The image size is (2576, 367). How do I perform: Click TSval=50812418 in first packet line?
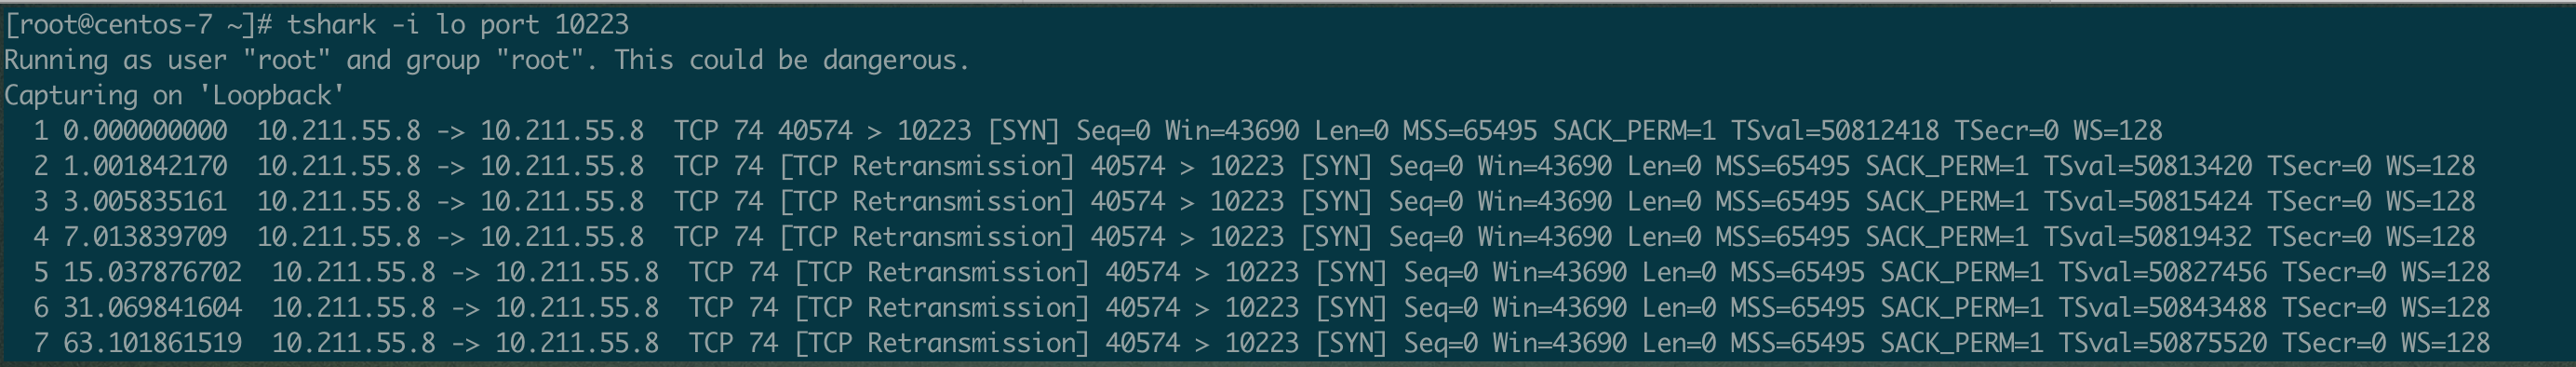click(x=1835, y=131)
